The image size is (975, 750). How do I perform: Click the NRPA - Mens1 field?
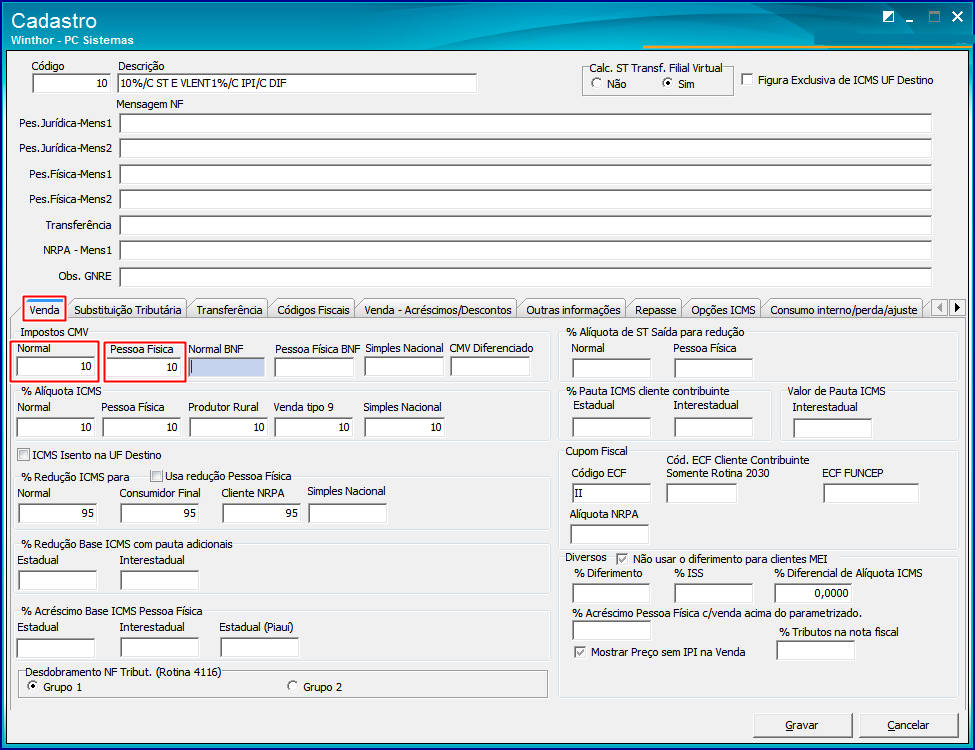coord(526,250)
